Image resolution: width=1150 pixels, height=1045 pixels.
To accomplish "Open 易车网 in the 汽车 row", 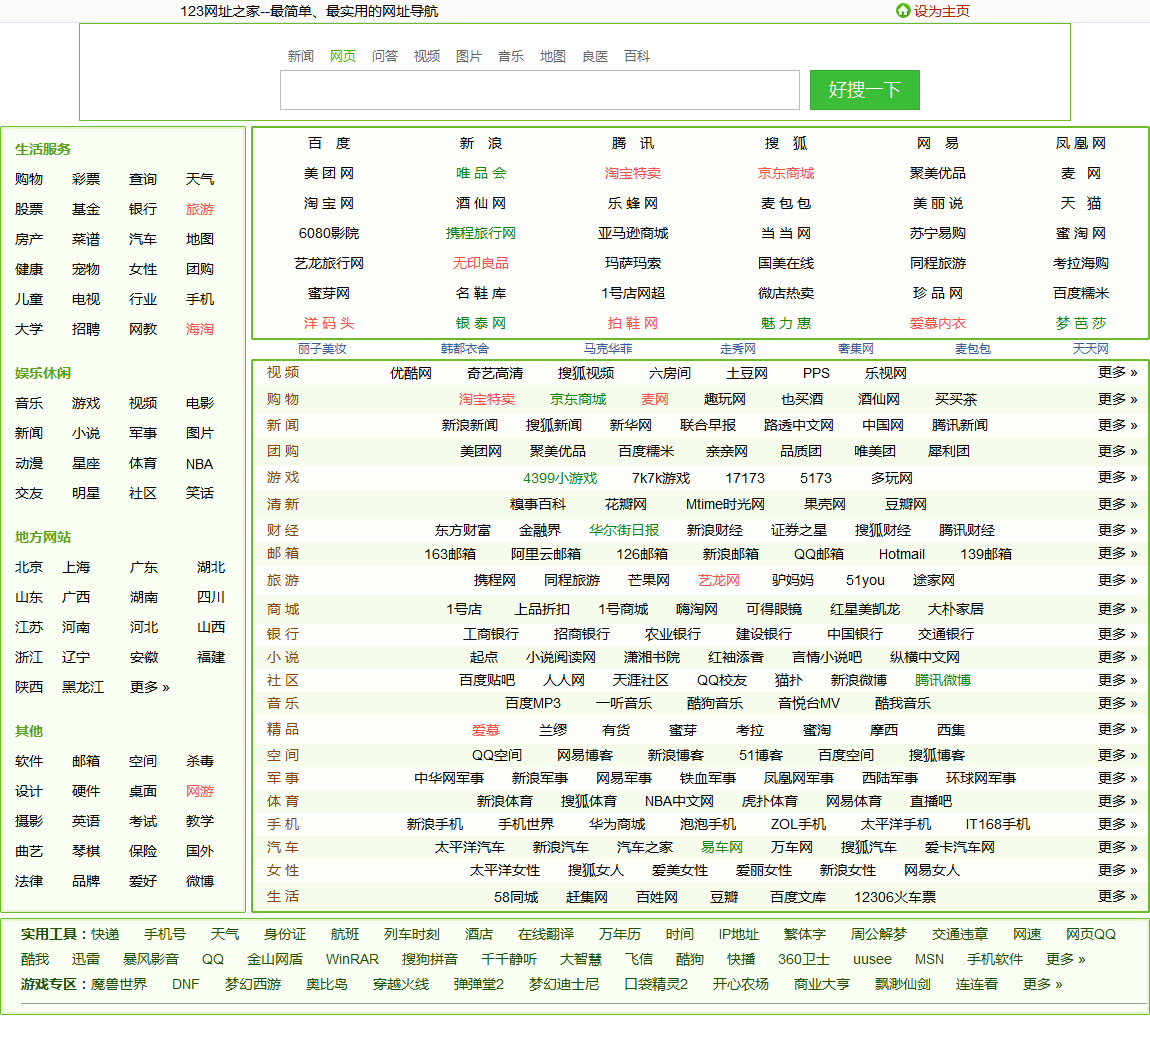I will [722, 847].
